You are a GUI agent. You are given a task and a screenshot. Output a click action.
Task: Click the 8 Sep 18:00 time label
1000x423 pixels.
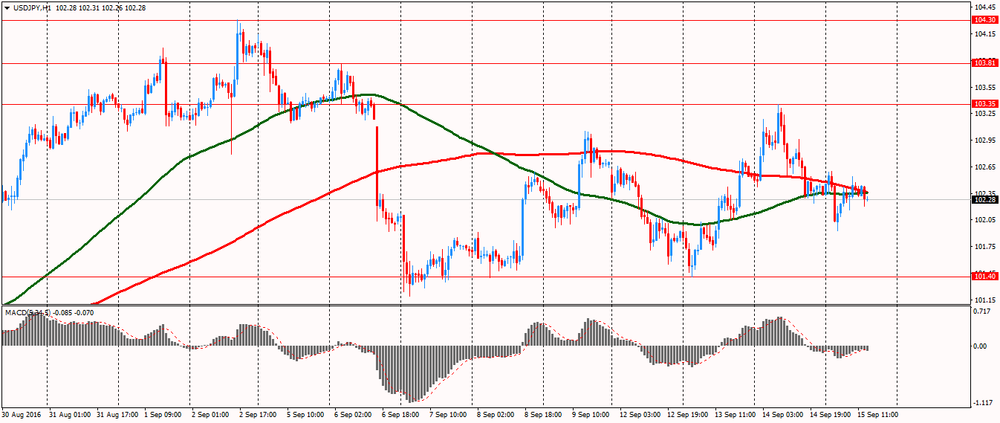coord(542,414)
